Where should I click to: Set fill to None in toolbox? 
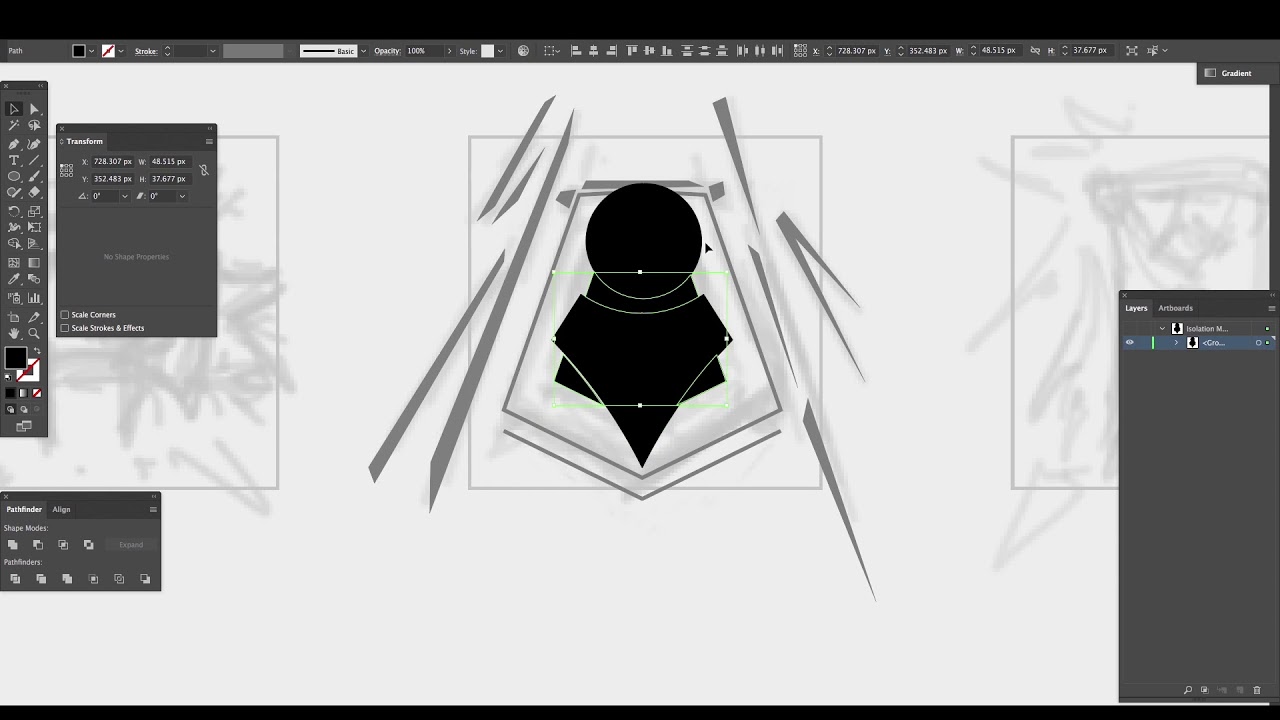37,393
